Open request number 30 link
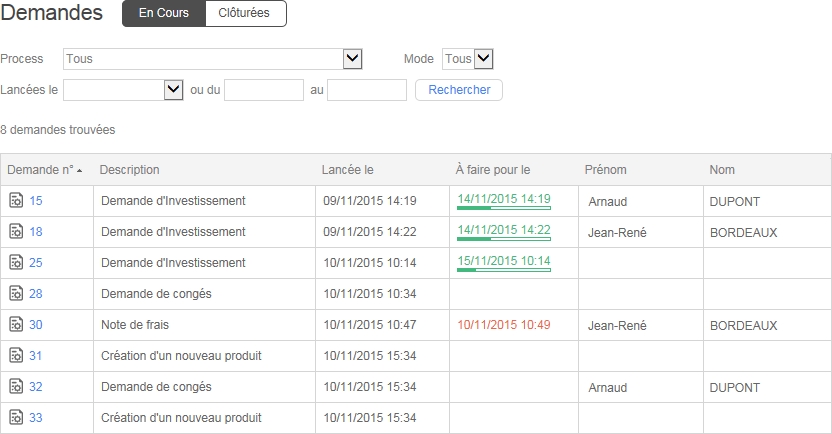This screenshot has width=832, height=434. pyautogui.click(x=36, y=325)
